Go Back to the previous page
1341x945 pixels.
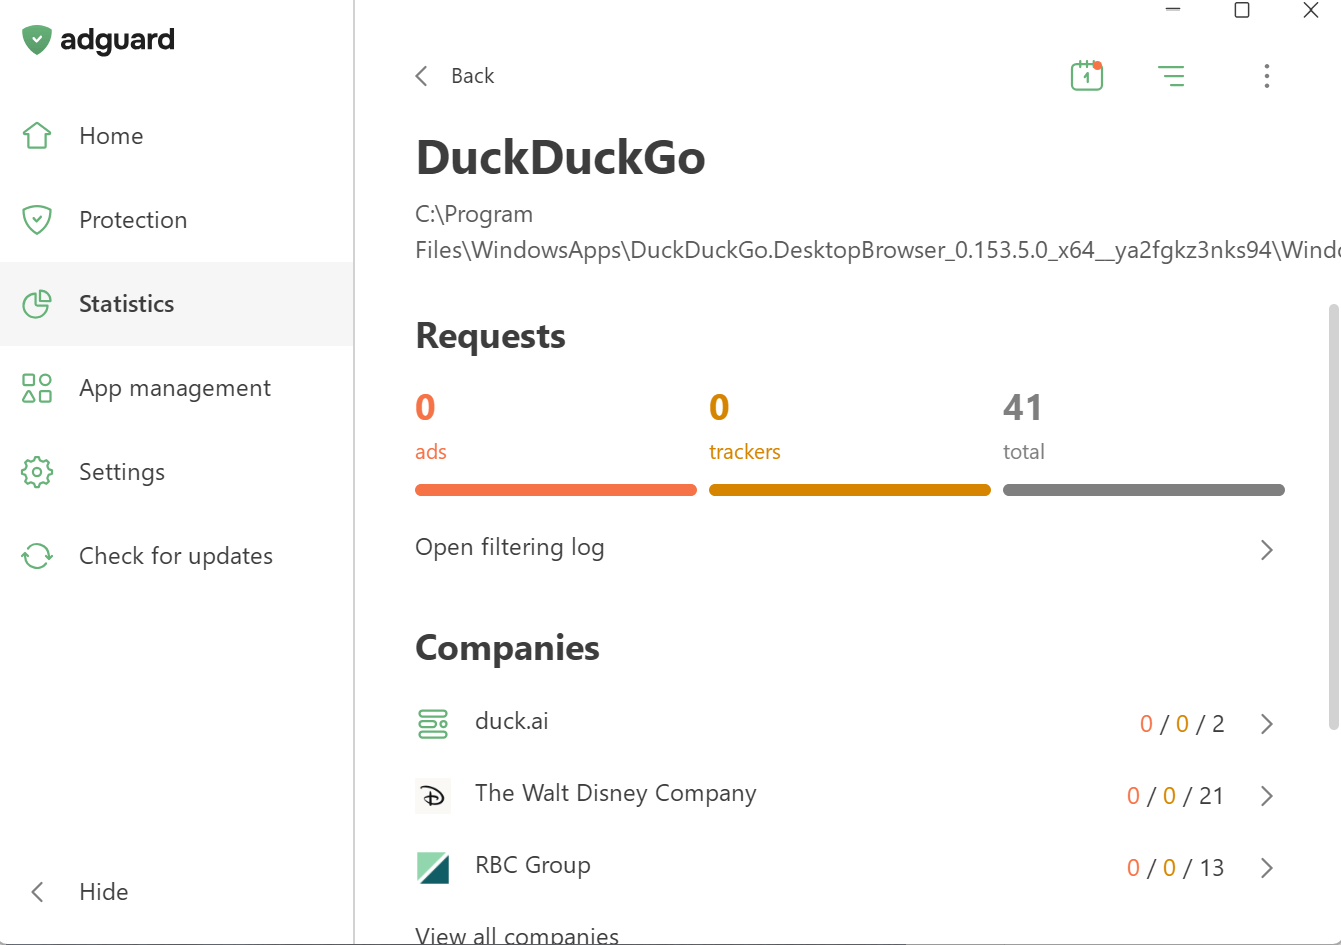[x=456, y=76]
